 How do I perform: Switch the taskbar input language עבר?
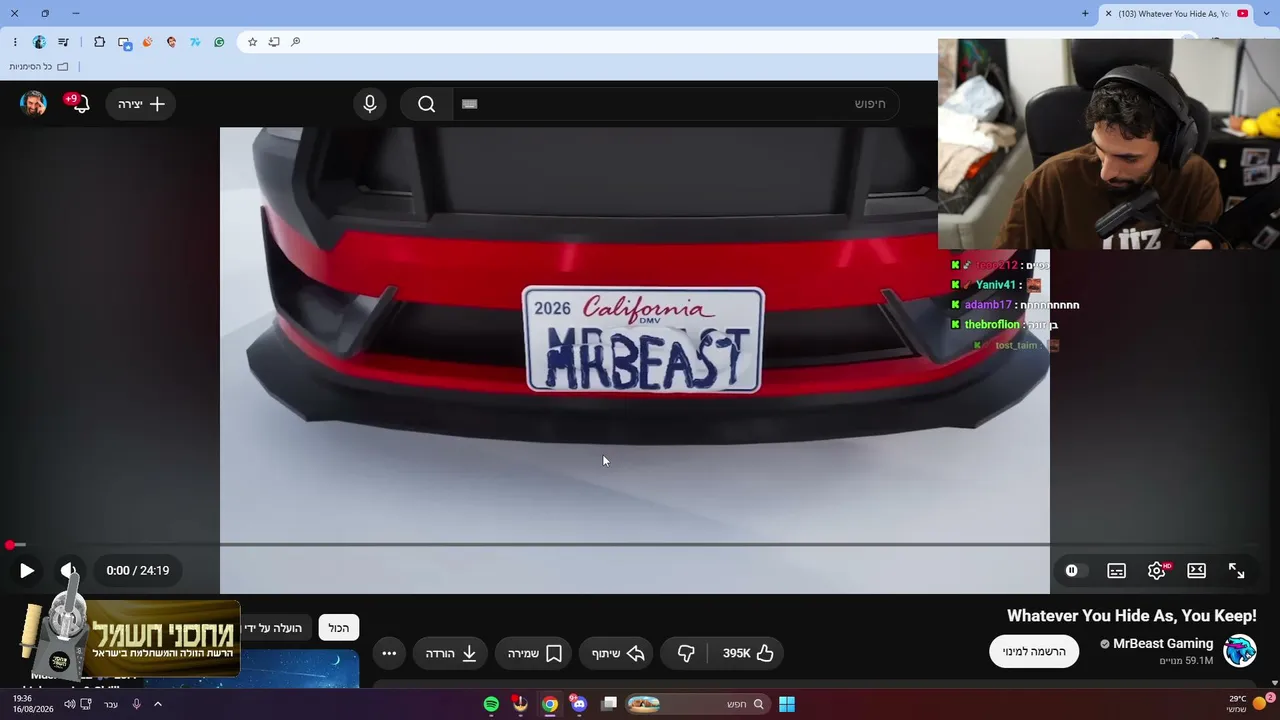coord(111,704)
